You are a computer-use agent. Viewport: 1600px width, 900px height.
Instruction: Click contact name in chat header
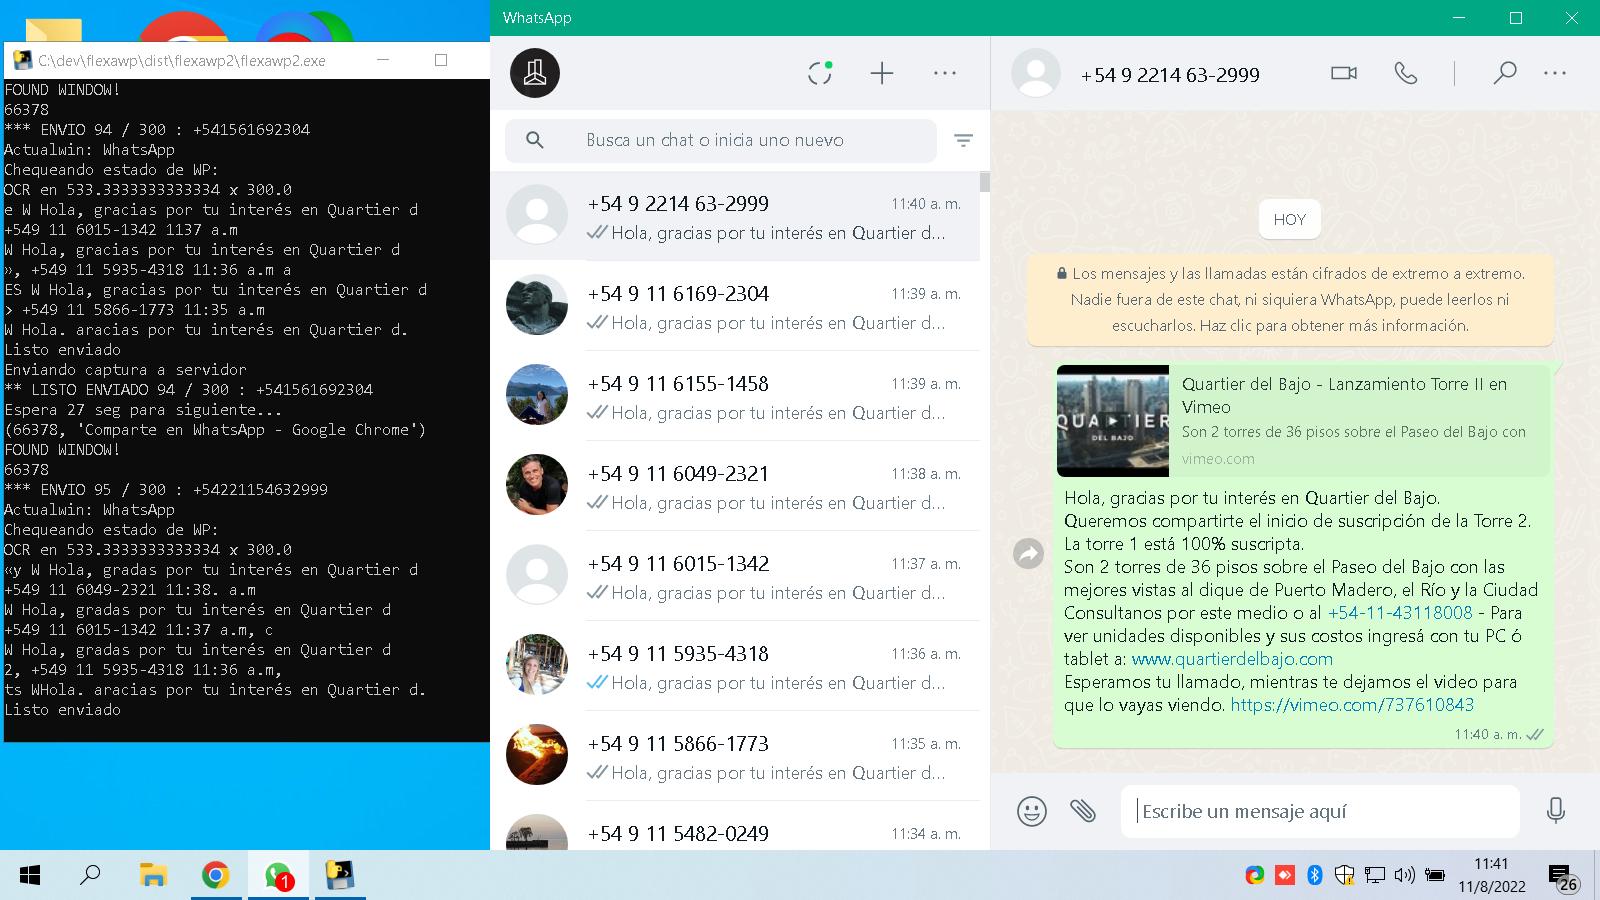tap(1170, 75)
